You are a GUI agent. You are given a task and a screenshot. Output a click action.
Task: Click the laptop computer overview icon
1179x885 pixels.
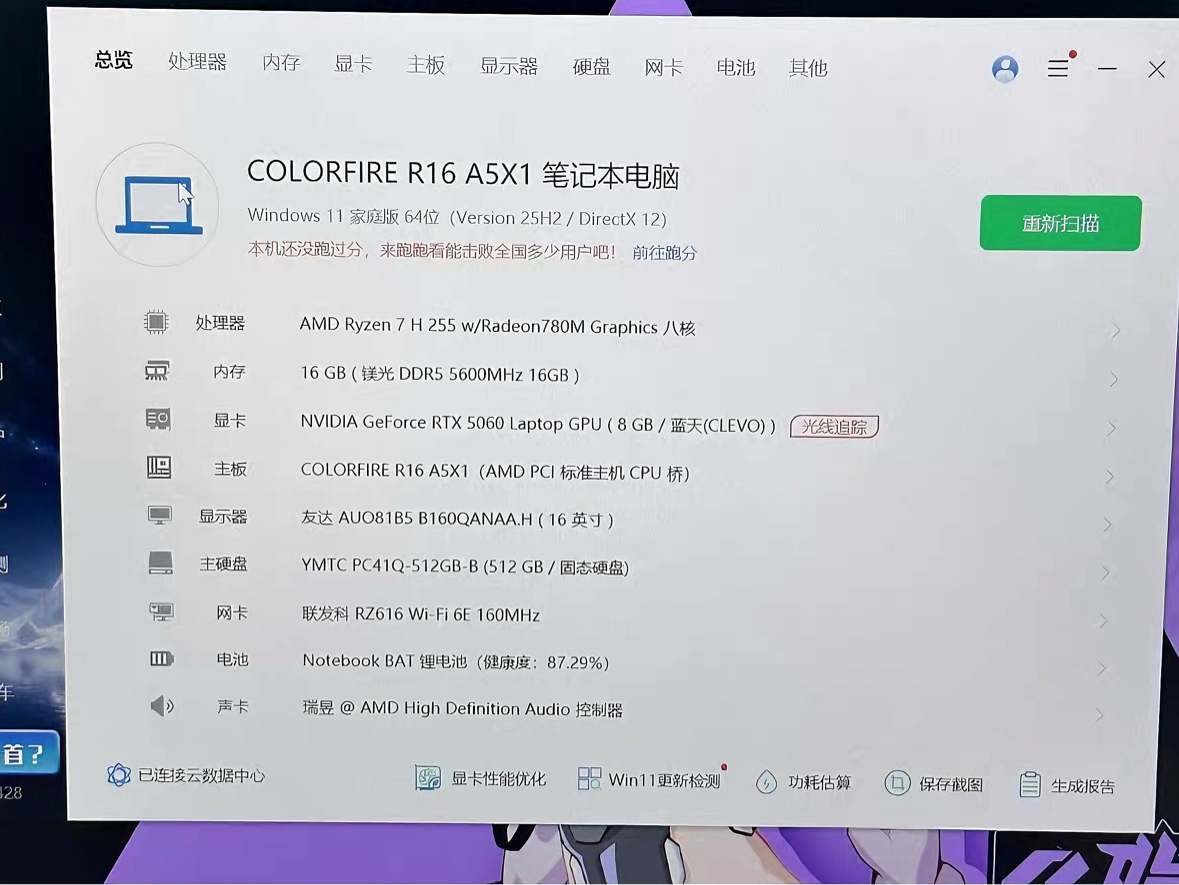[x=158, y=204]
